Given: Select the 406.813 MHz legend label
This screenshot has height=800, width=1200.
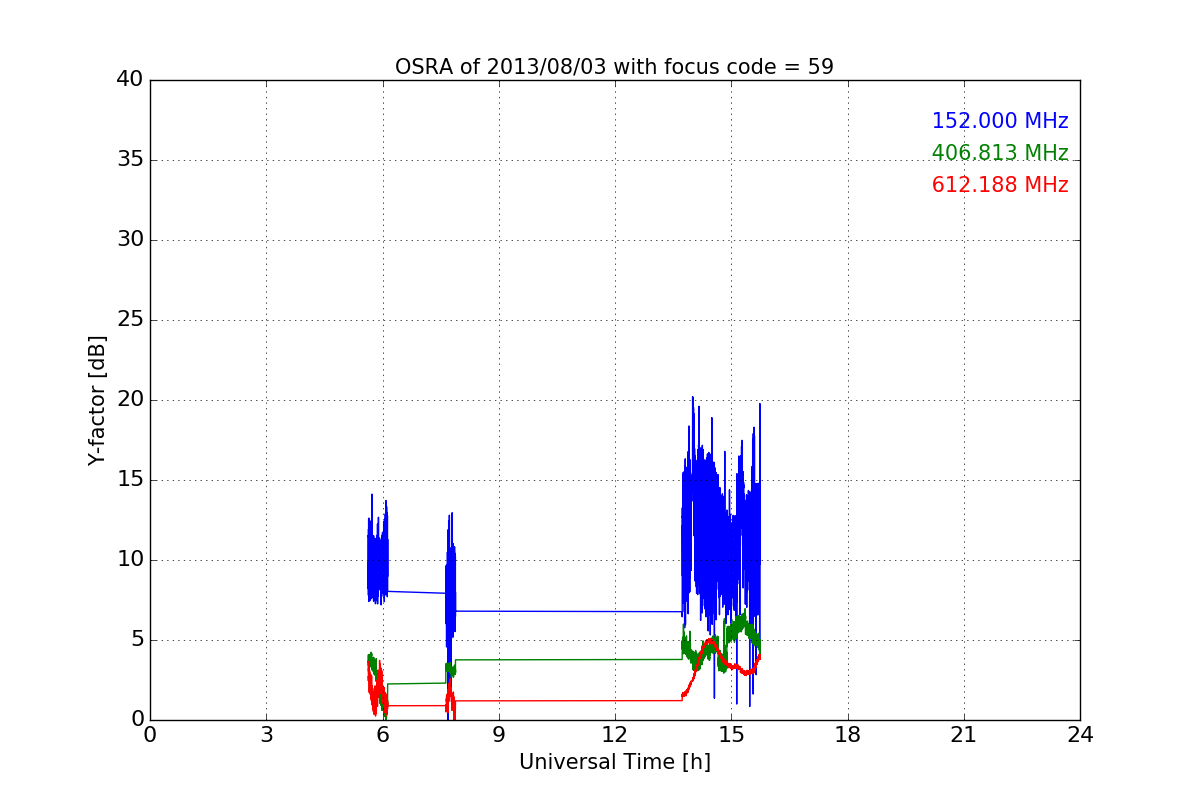Looking at the screenshot, I should [1000, 153].
